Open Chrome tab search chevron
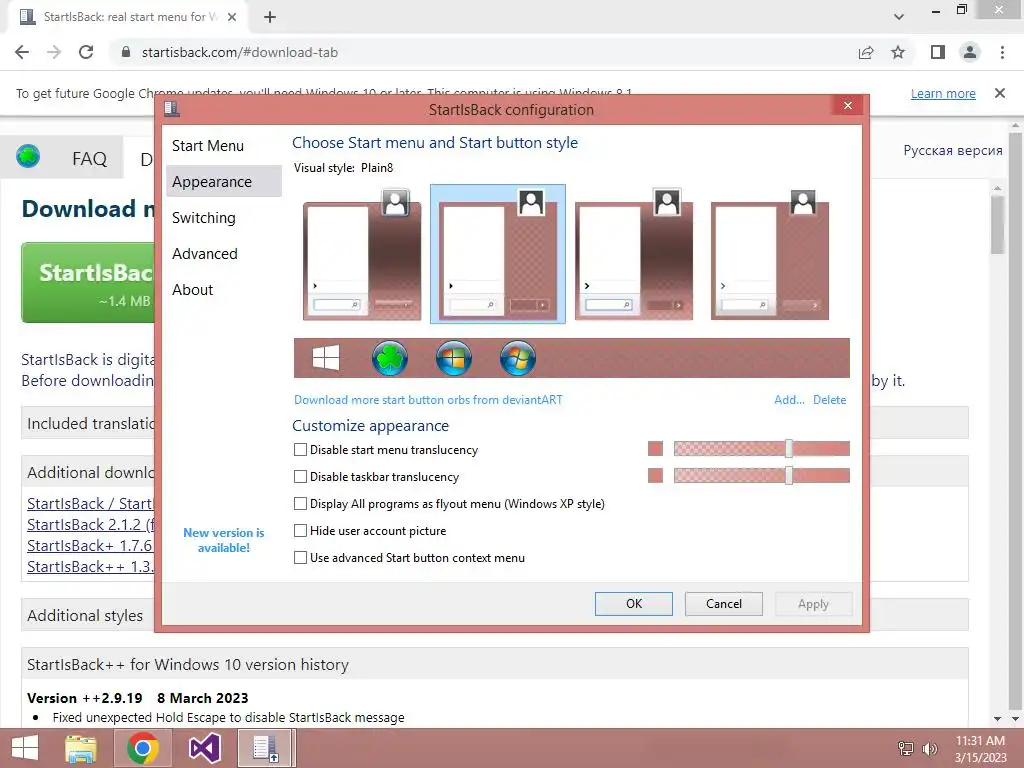Screen dimensions: 1024x768 899,17
